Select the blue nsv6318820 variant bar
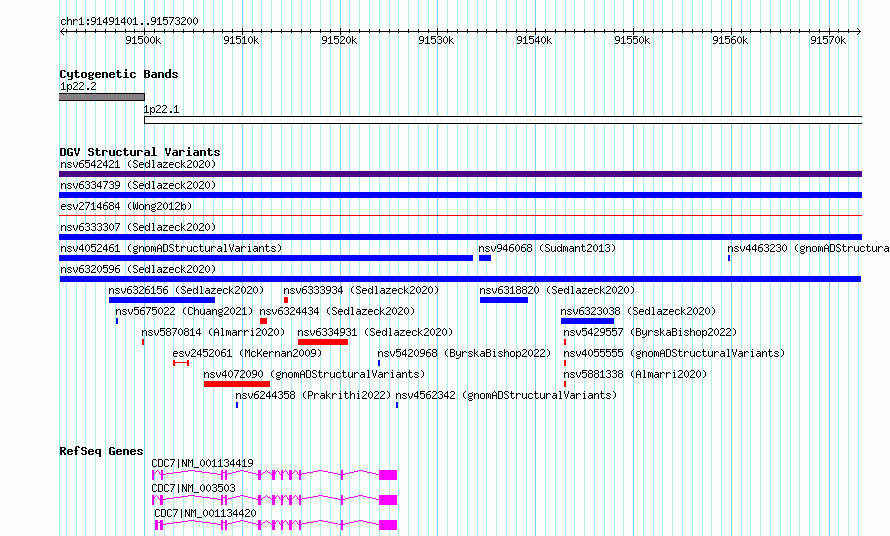 504,300
